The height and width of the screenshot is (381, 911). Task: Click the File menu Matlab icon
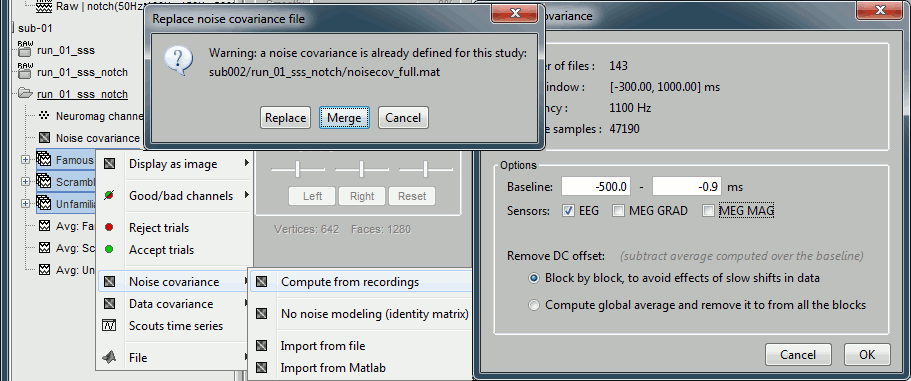[x=109, y=357]
